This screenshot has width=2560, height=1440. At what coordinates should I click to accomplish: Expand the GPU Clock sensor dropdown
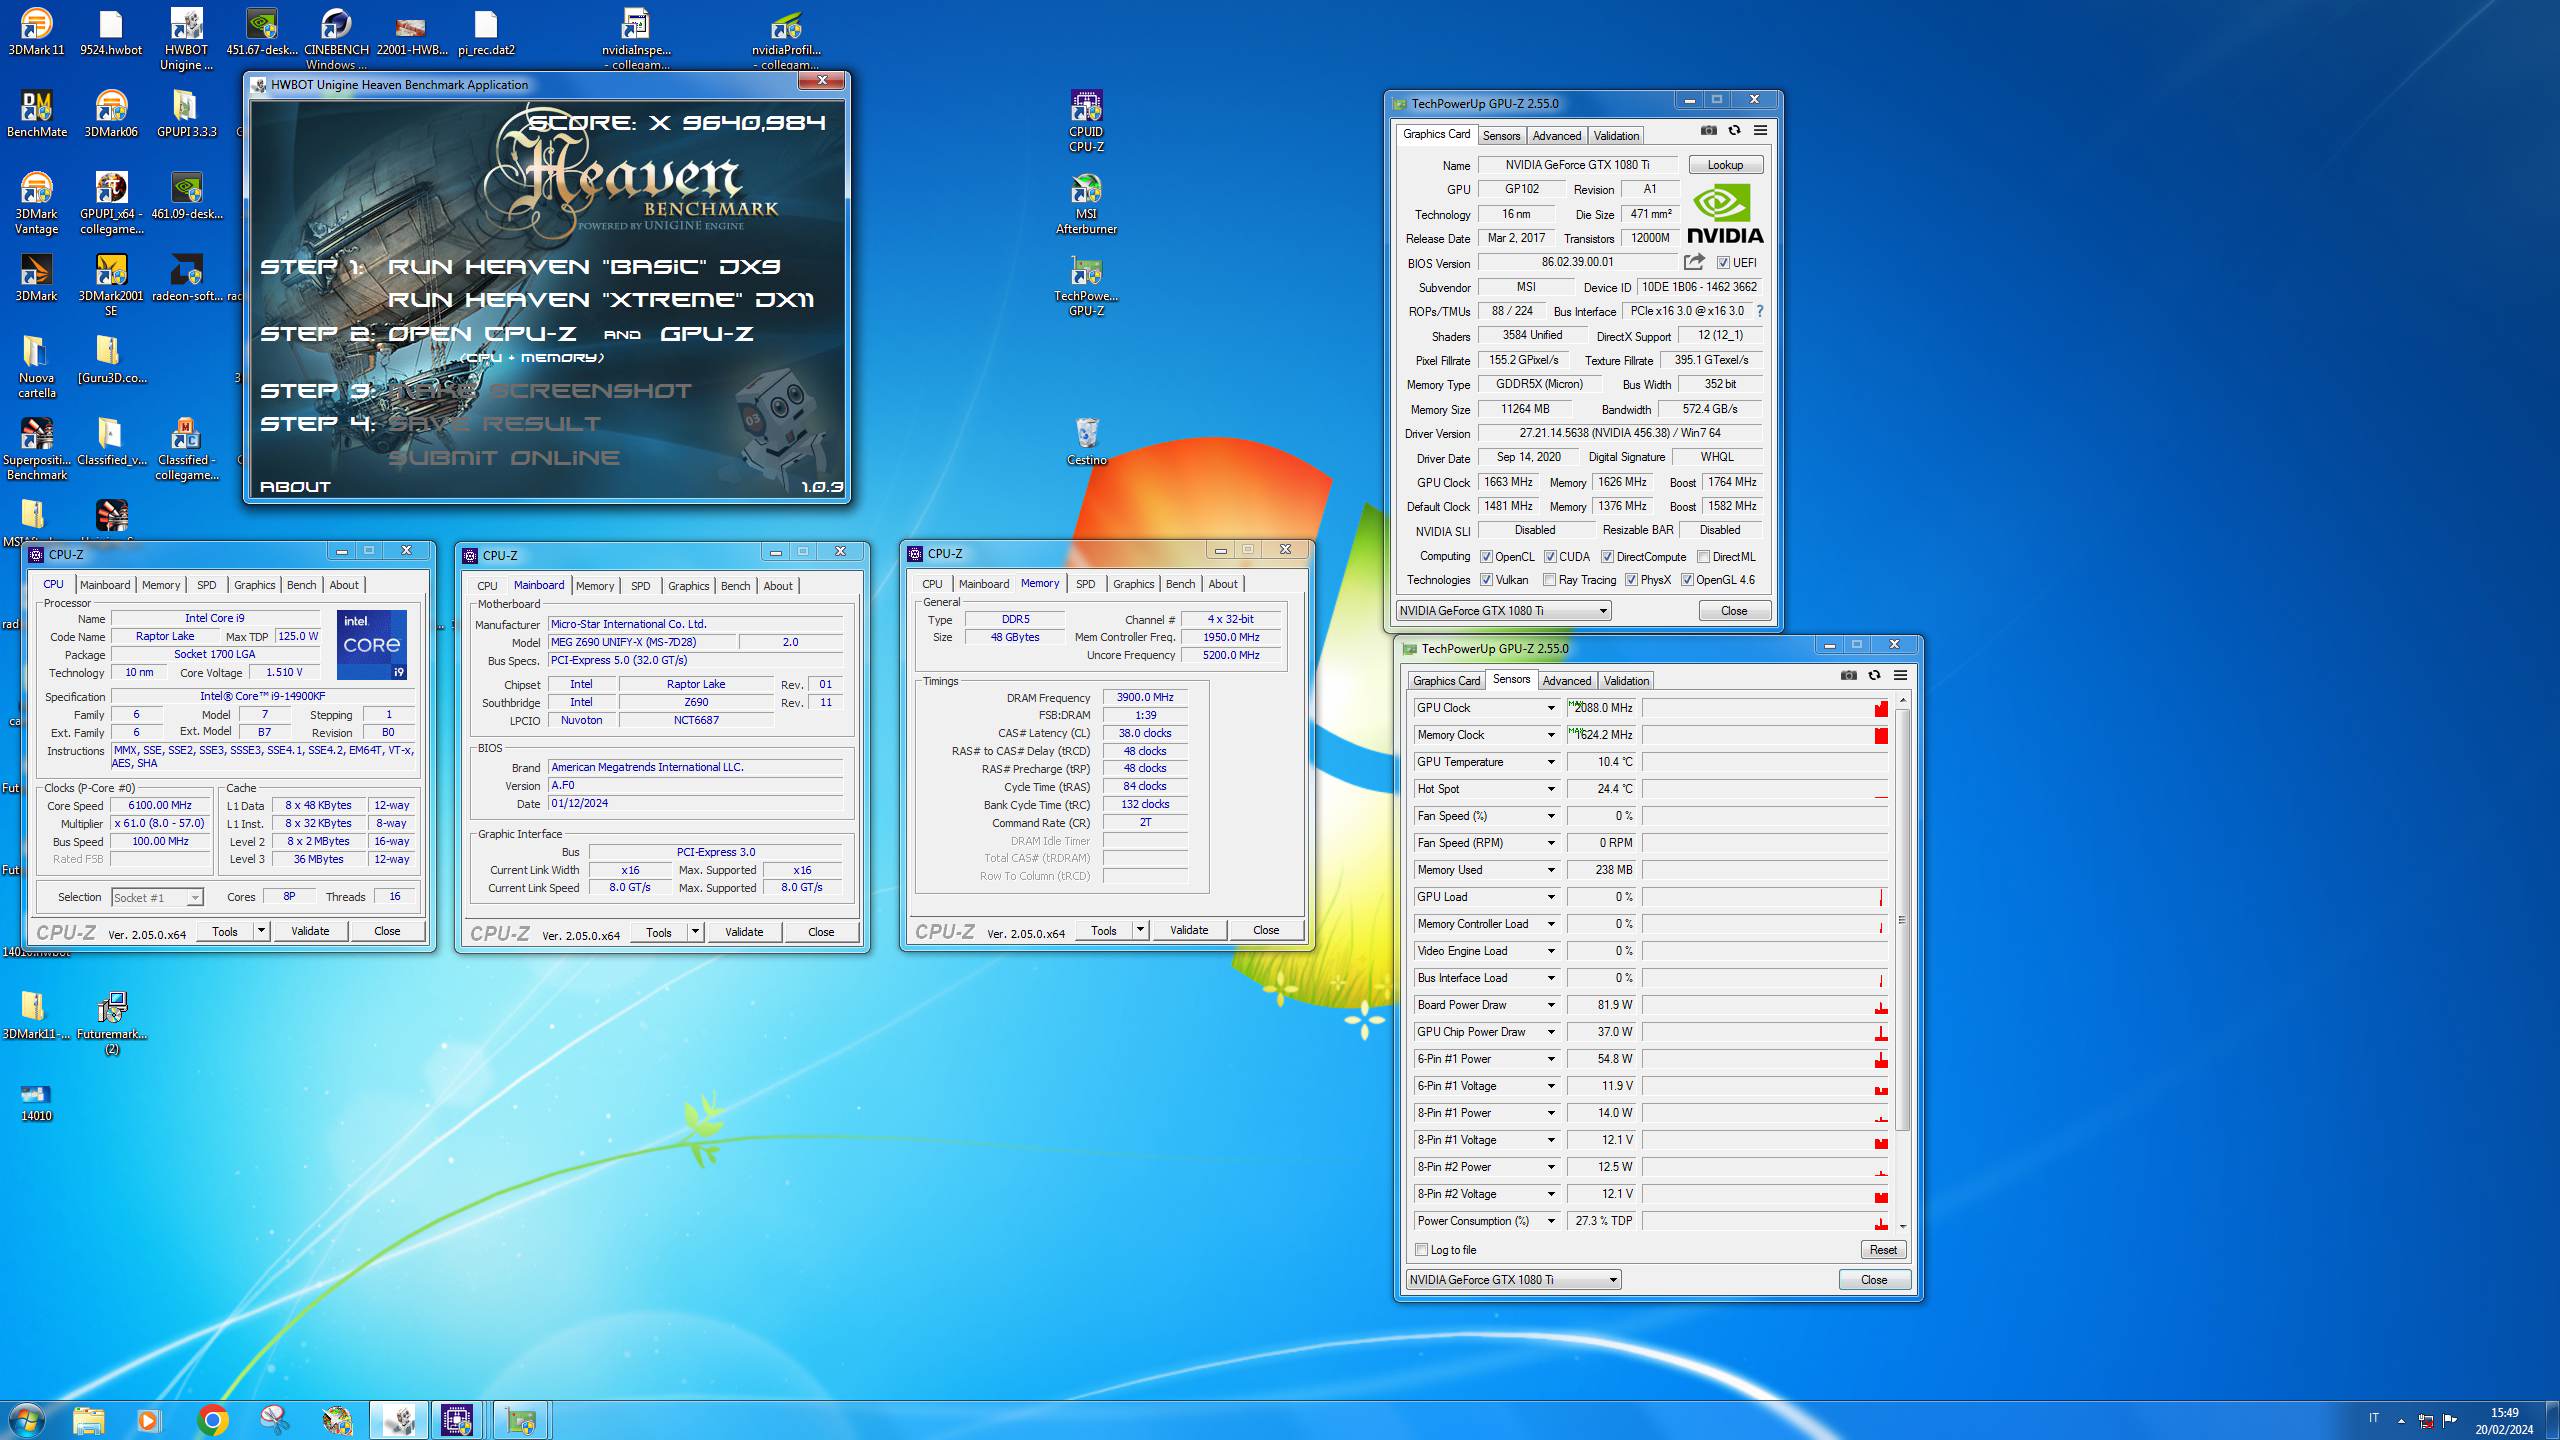point(1551,708)
